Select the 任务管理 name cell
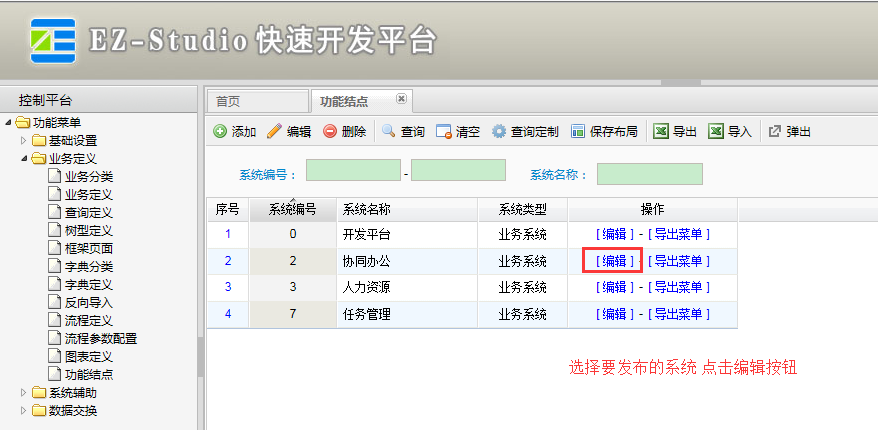This screenshot has width=878, height=430. click(x=407, y=314)
